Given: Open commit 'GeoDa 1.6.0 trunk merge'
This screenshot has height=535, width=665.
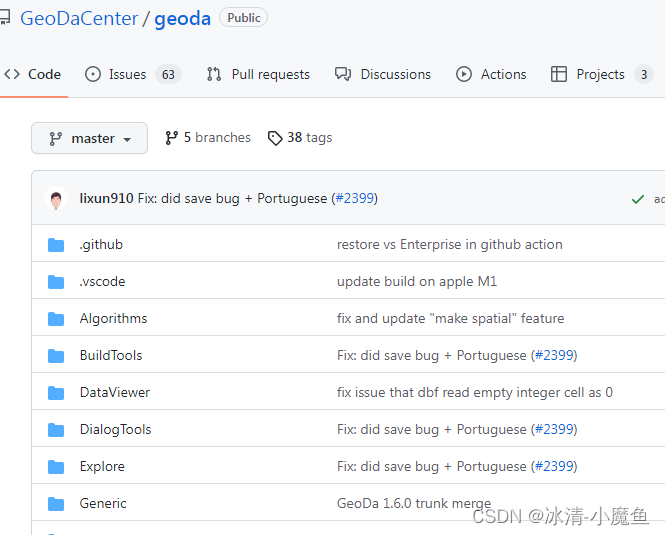Looking at the screenshot, I should tap(414, 503).
